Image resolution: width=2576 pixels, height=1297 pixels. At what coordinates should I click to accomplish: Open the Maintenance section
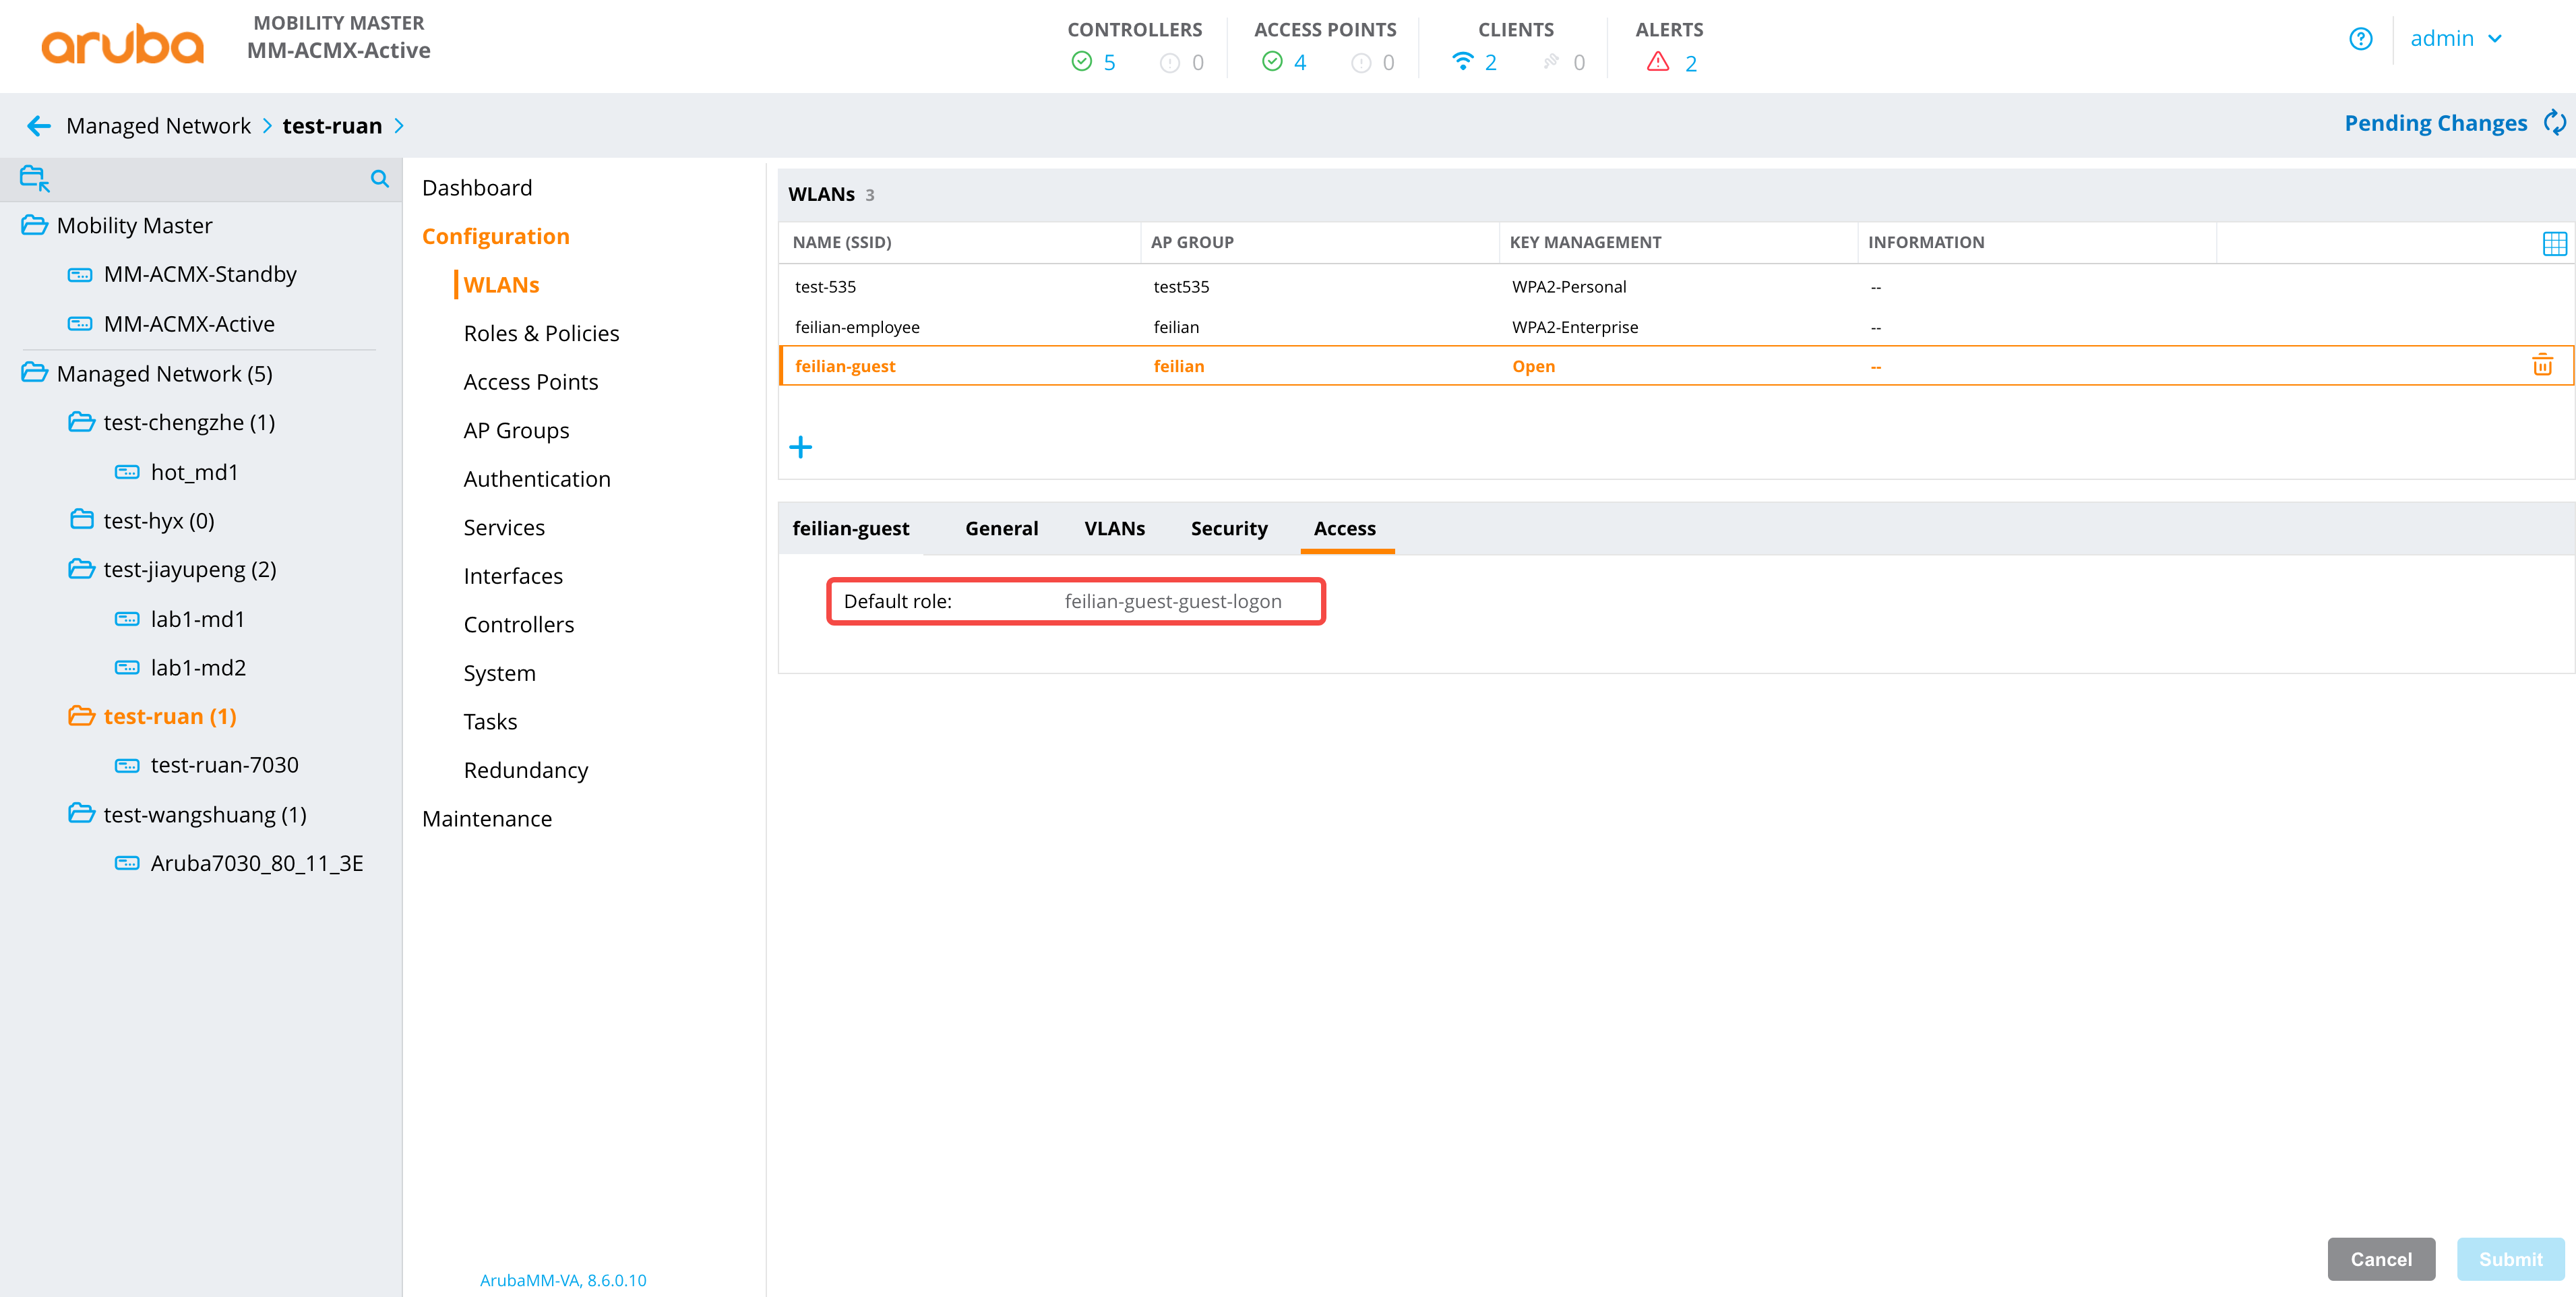click(487, 818)
